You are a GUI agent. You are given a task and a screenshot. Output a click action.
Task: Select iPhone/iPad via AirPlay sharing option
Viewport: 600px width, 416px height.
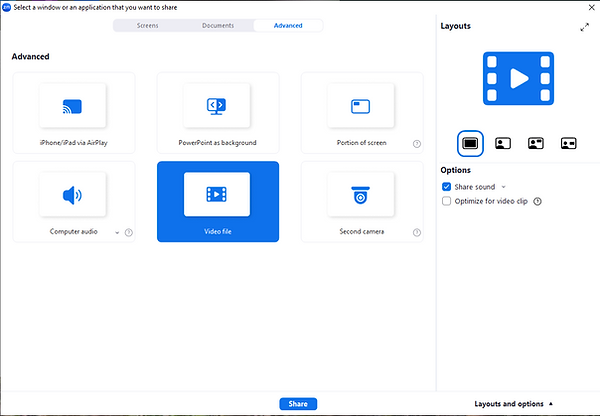click(74, 113)
